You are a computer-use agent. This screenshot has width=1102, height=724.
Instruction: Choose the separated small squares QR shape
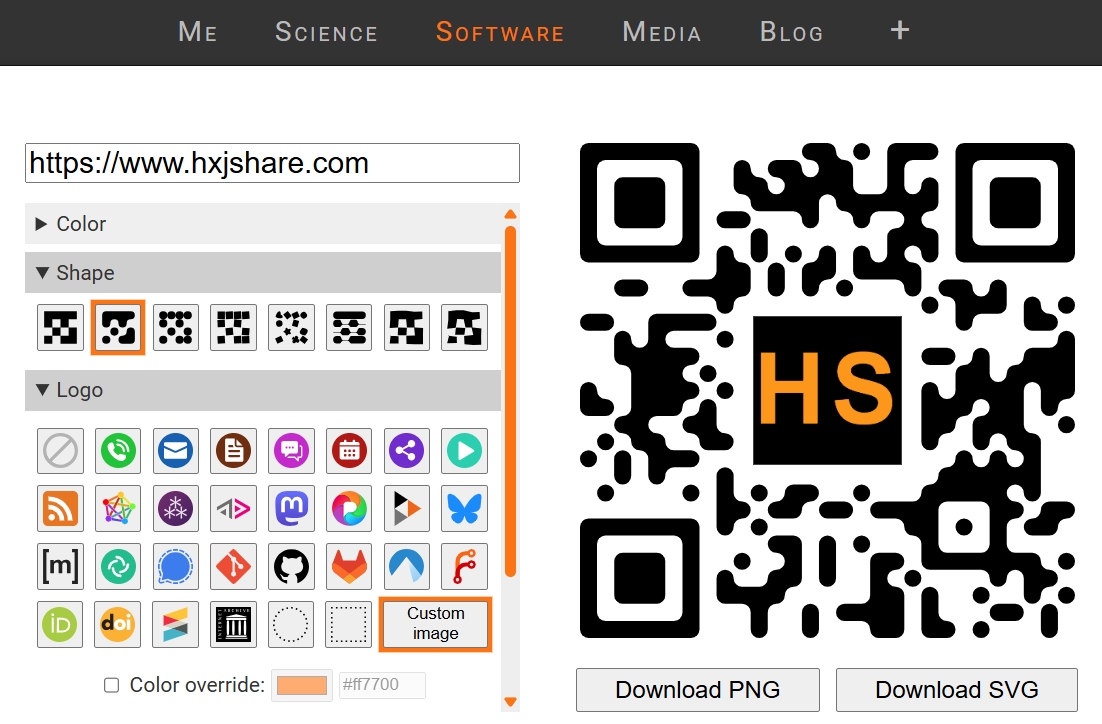[x=233, y=328]
